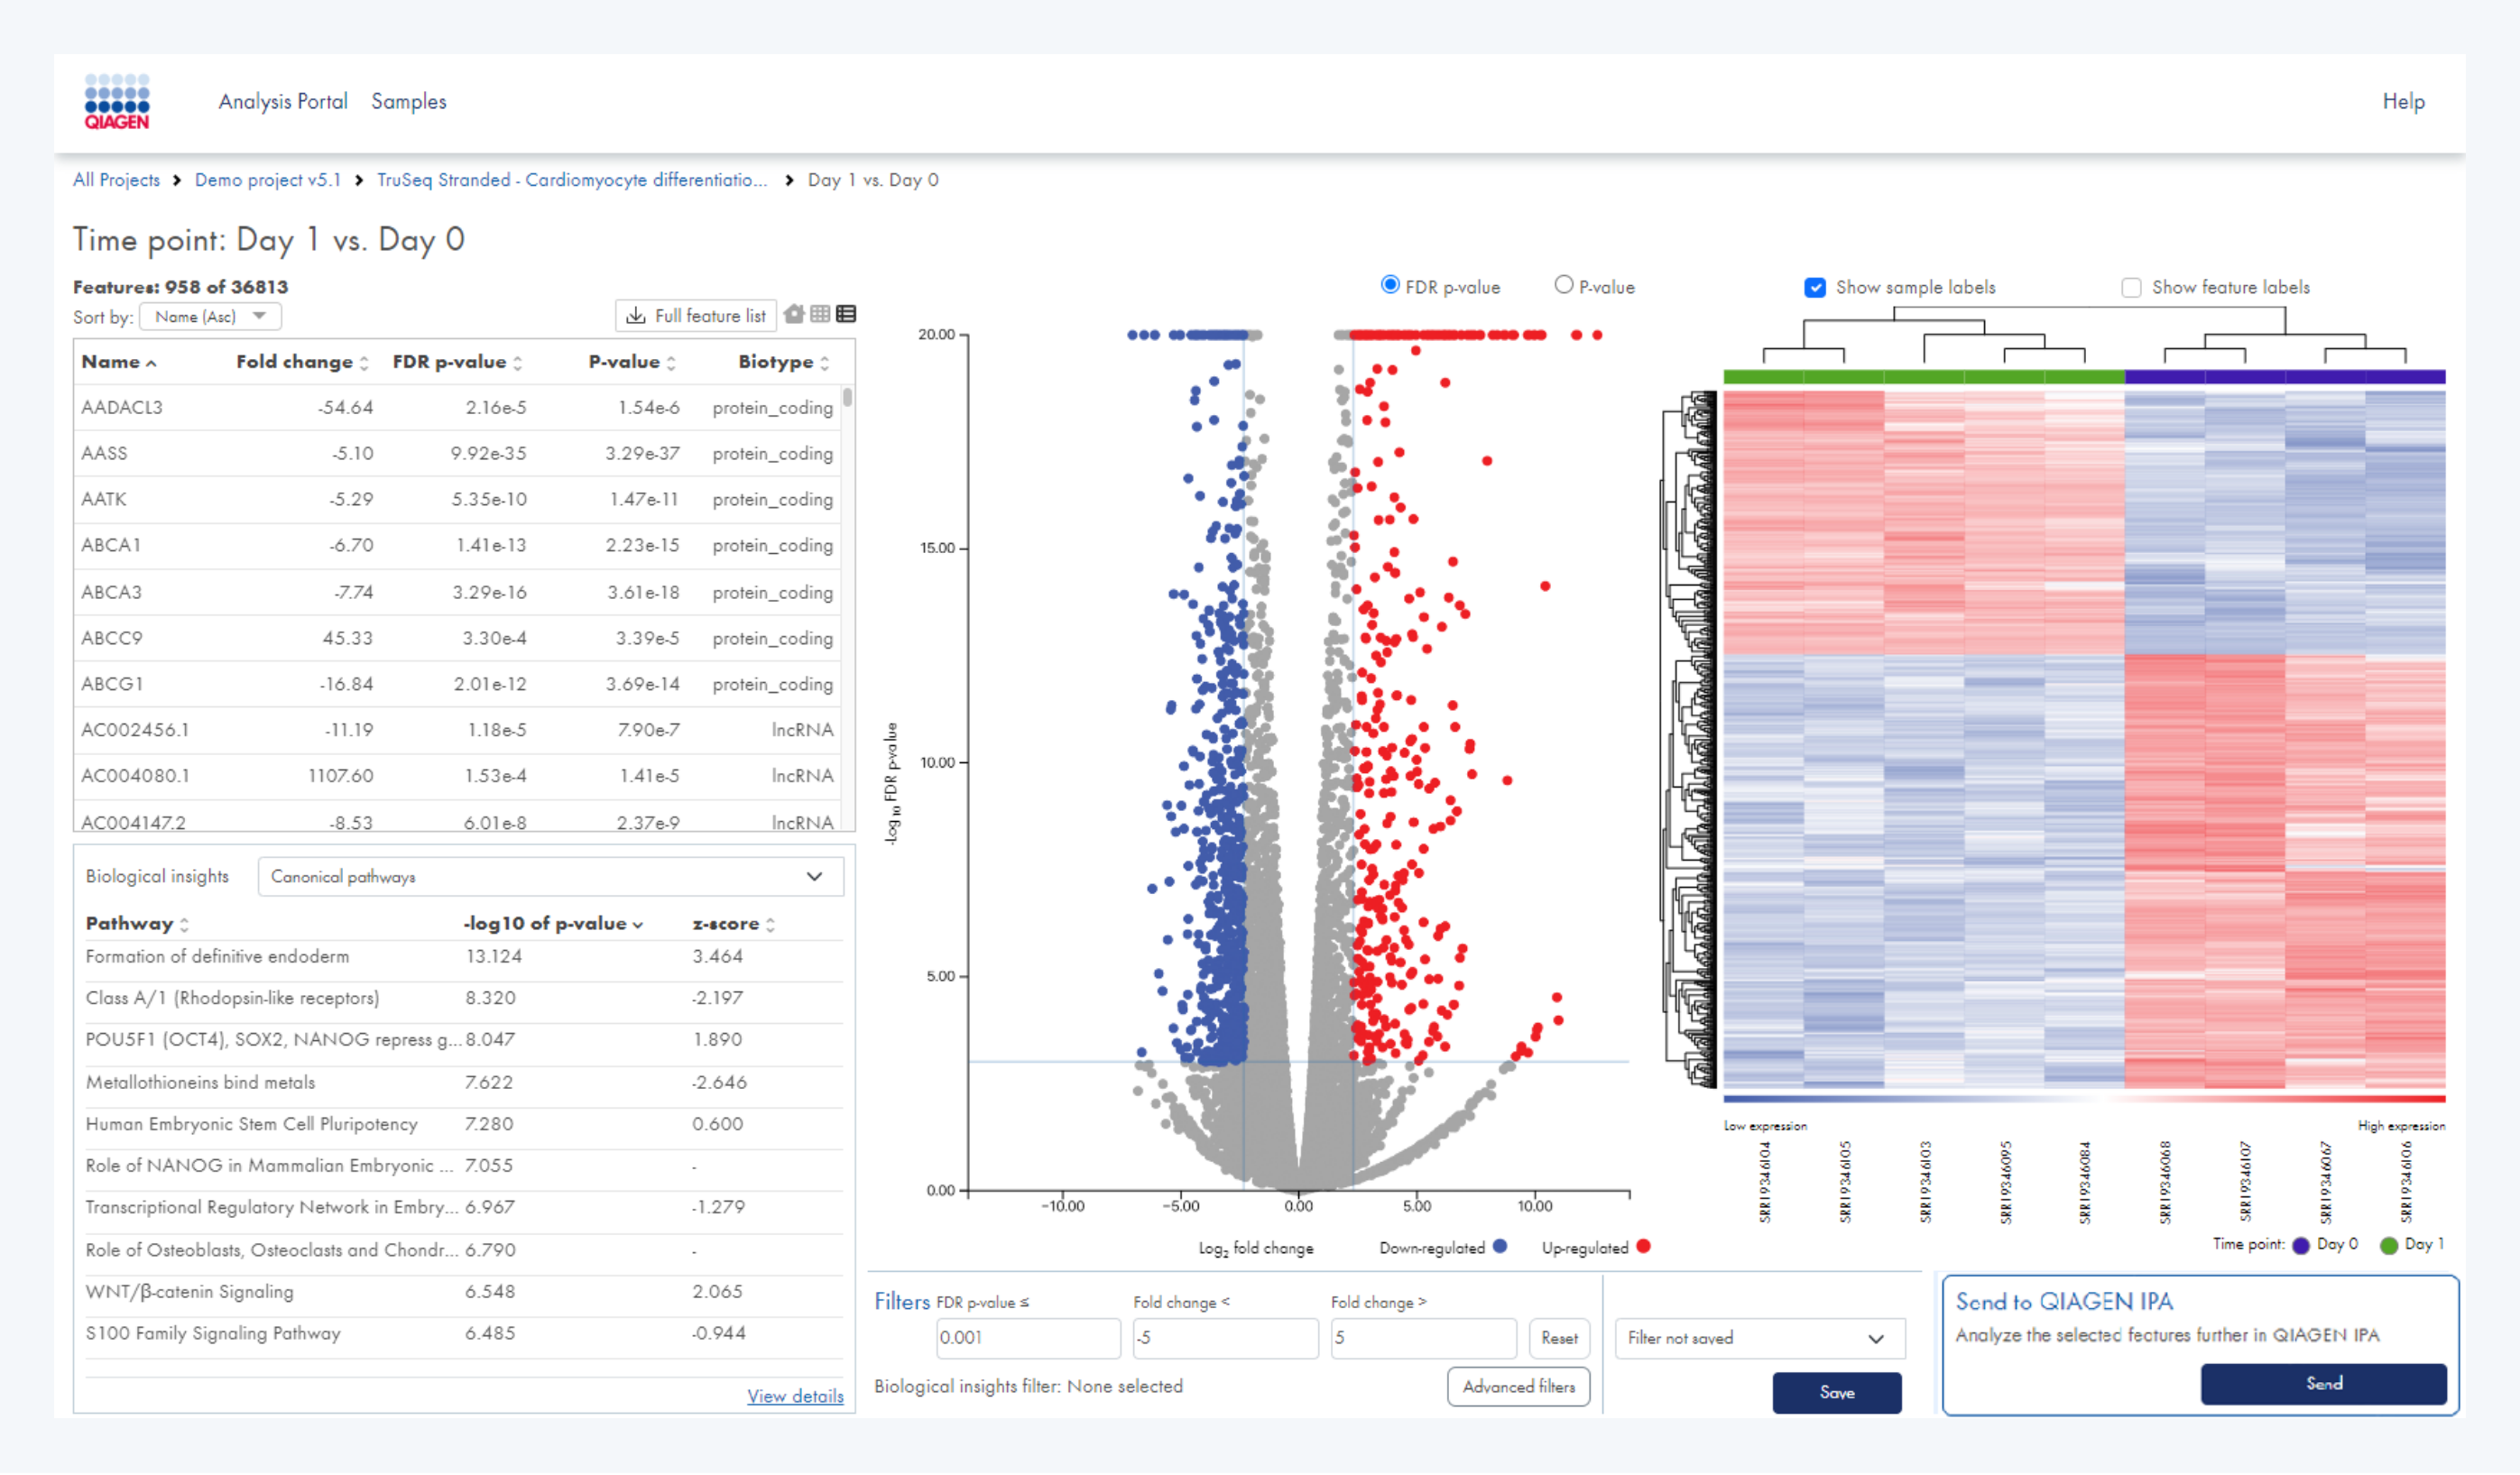
Task: Click the QIAGEN logo icon
Action: 116,101
